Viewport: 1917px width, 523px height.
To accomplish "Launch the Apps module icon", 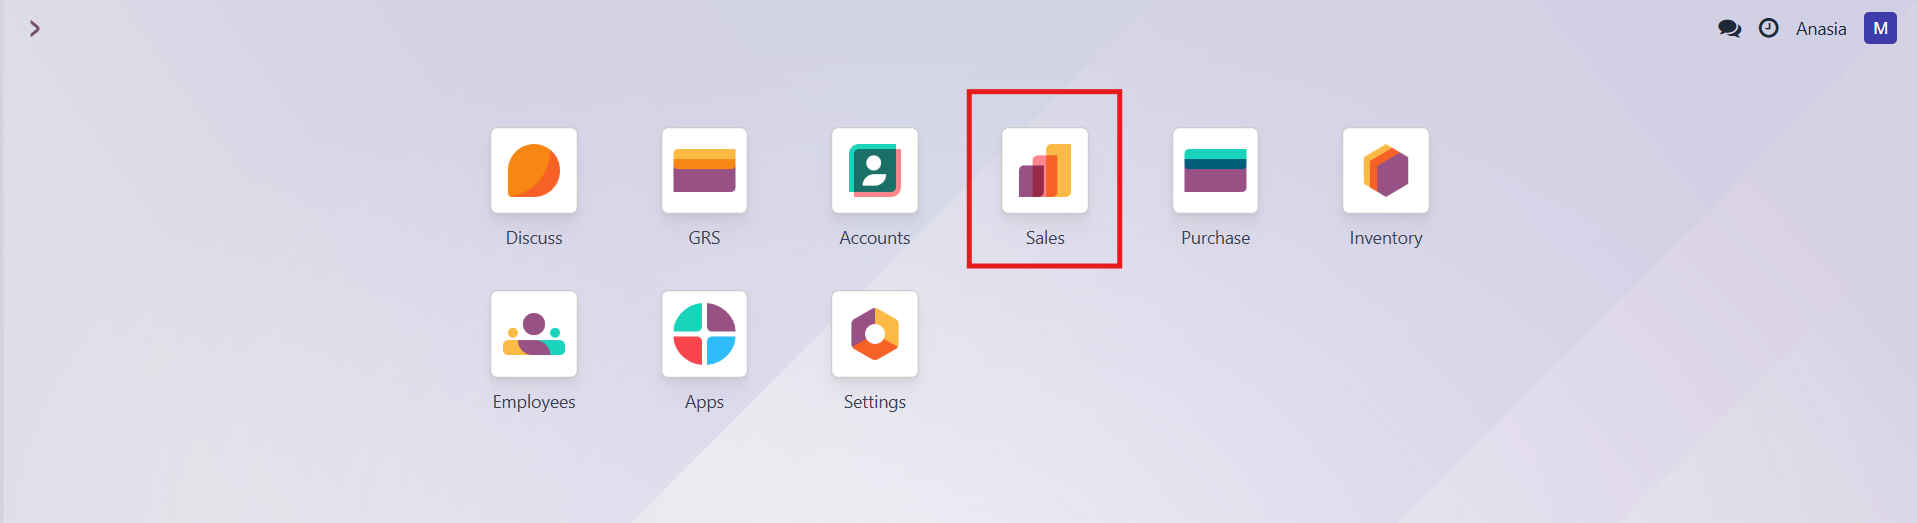I will coord(704,334).
